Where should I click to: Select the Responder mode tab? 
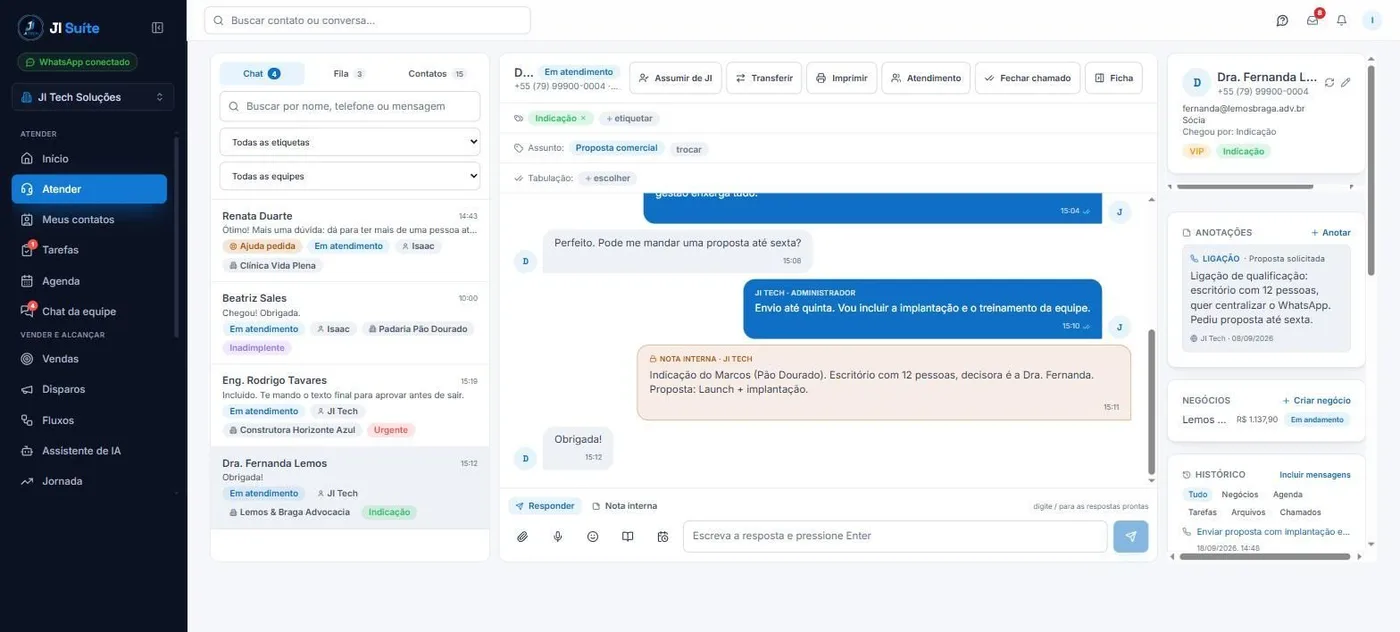545,506
